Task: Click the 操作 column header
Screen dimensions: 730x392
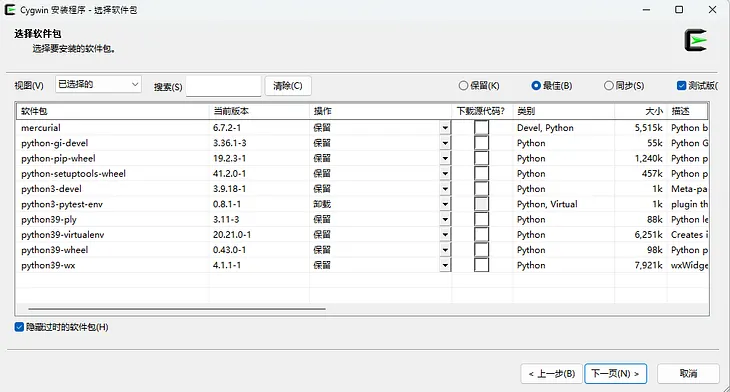Action: (380, 111)
